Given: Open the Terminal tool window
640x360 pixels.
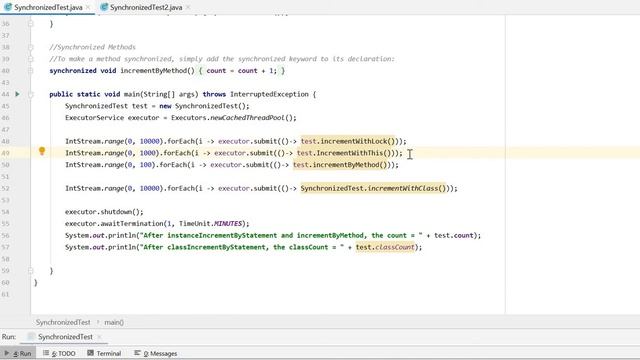Looking at the screenshot, I should click(104, 353).
